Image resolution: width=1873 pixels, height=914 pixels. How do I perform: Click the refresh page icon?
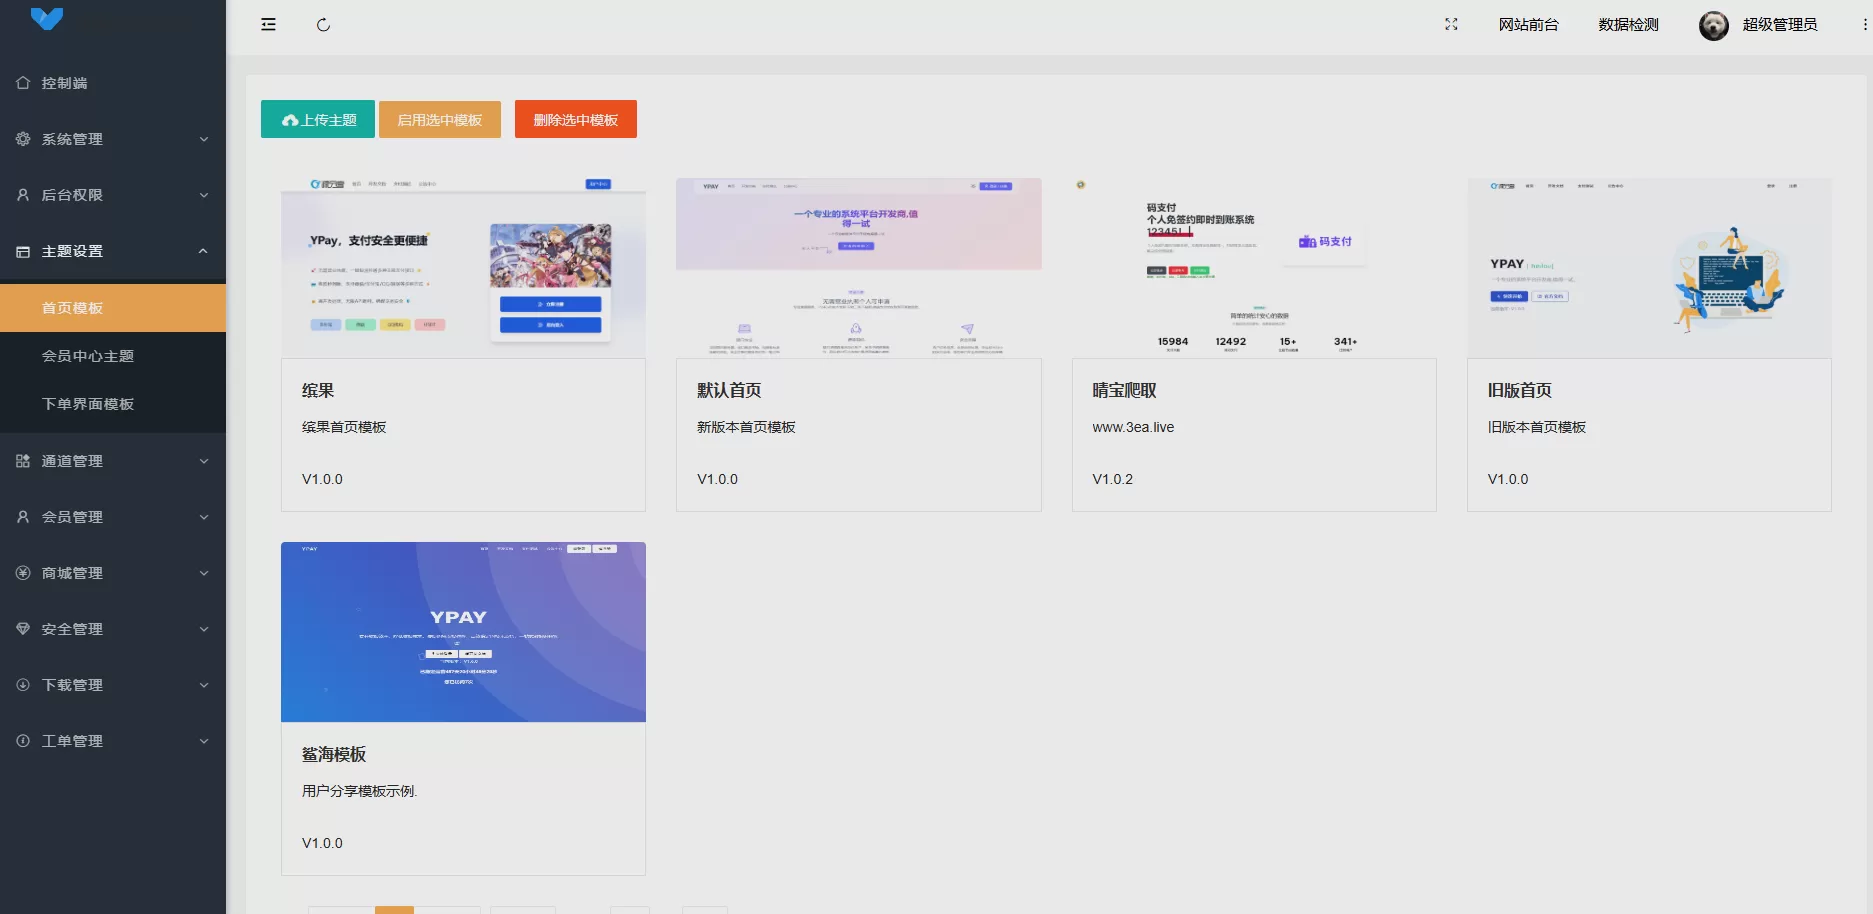[323, 25]
